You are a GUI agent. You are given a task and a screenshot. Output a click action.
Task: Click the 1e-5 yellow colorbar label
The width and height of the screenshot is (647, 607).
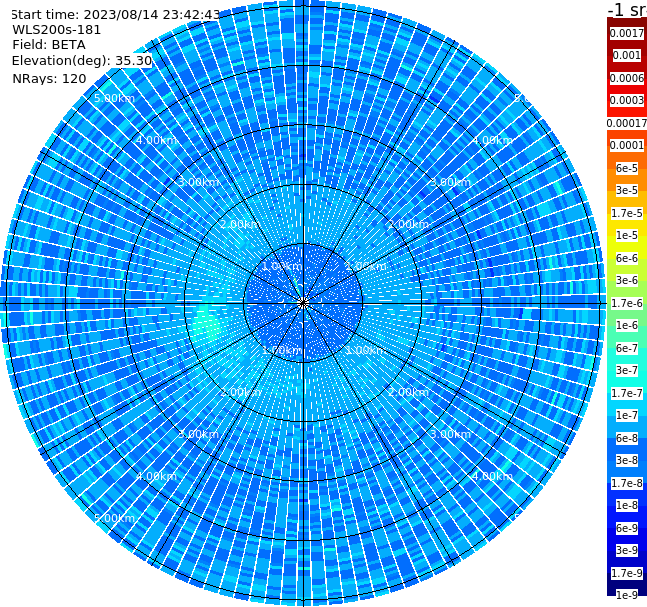pyautogui.click(x=627, y=235)
